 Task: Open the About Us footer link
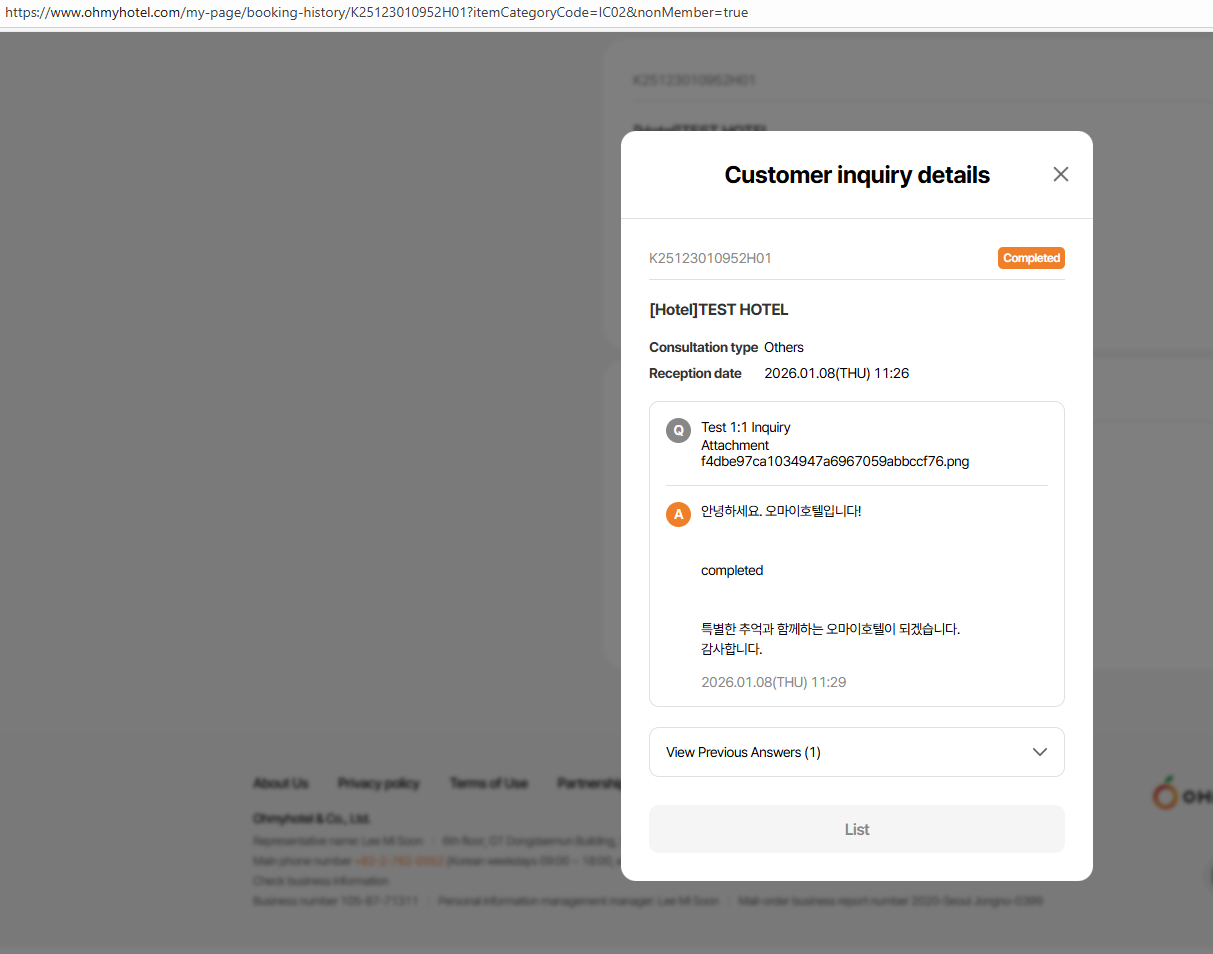click(x=280, y=783)
